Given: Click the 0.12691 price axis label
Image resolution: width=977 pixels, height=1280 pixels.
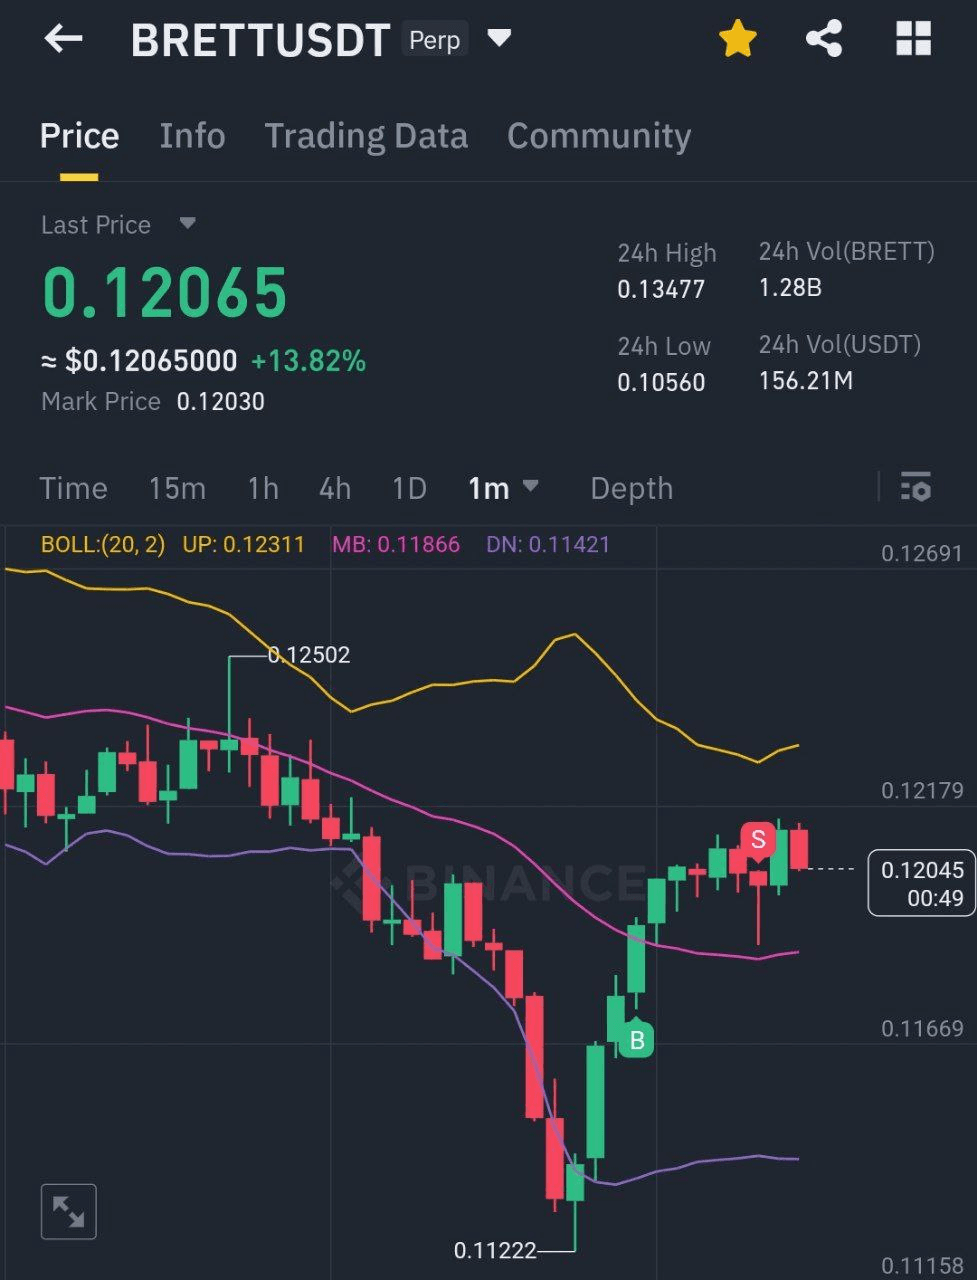Looking at the screenshot, I should pyautogui.click(x=921, y=553).
